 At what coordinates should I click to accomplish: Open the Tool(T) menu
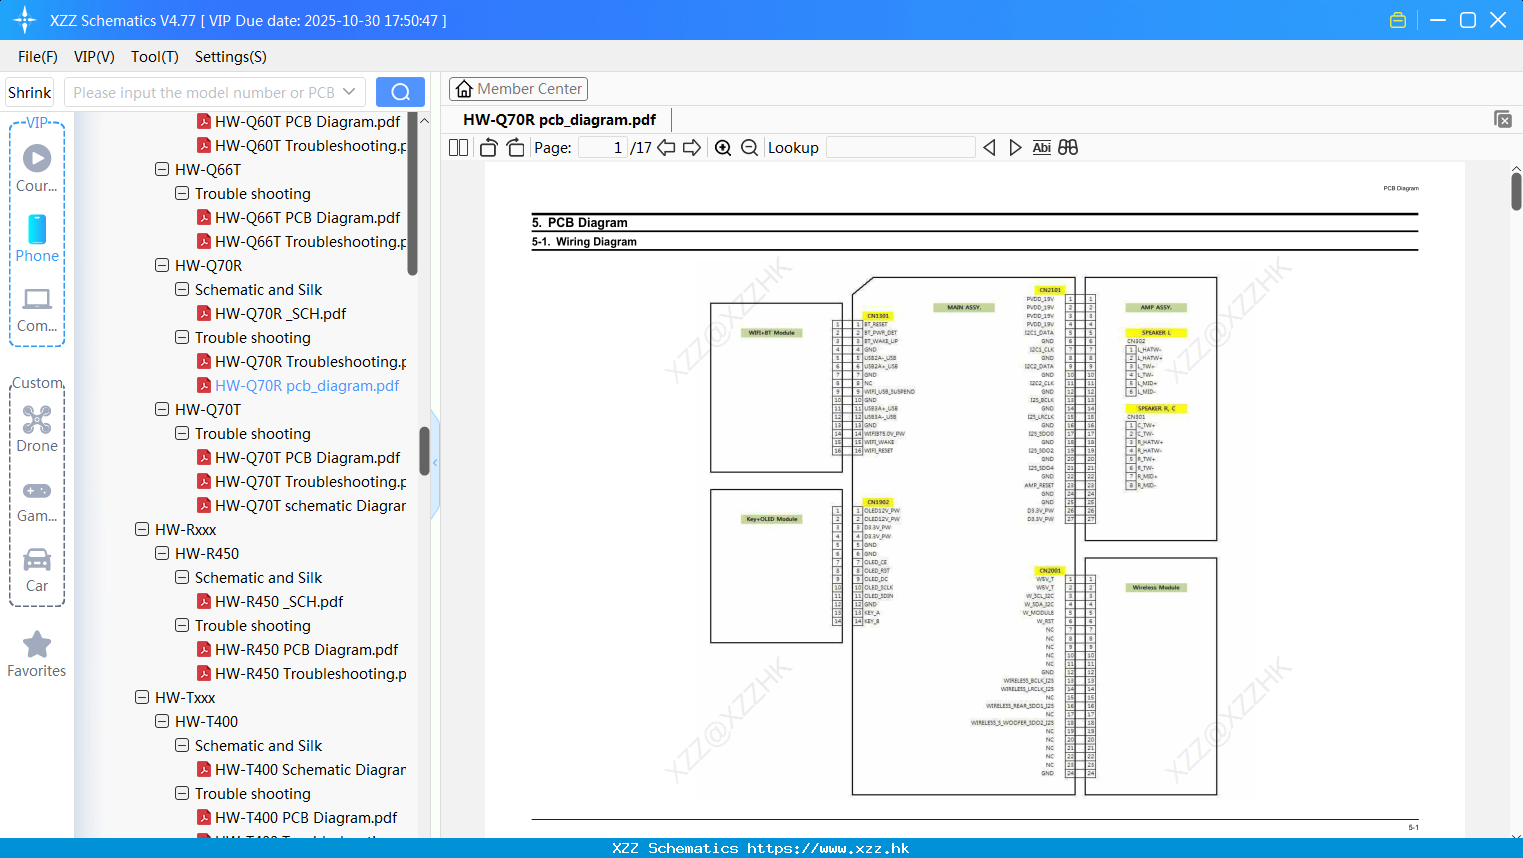pyautogui.click(x=155, y=57)
